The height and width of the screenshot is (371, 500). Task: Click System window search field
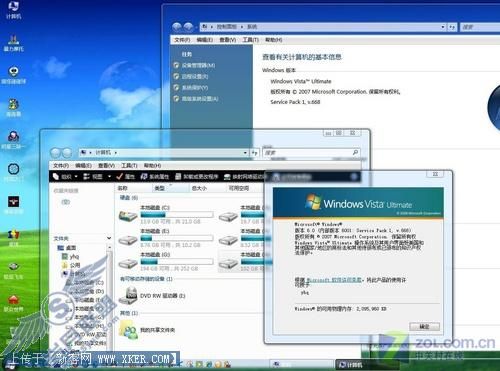[x=480, y=27]
